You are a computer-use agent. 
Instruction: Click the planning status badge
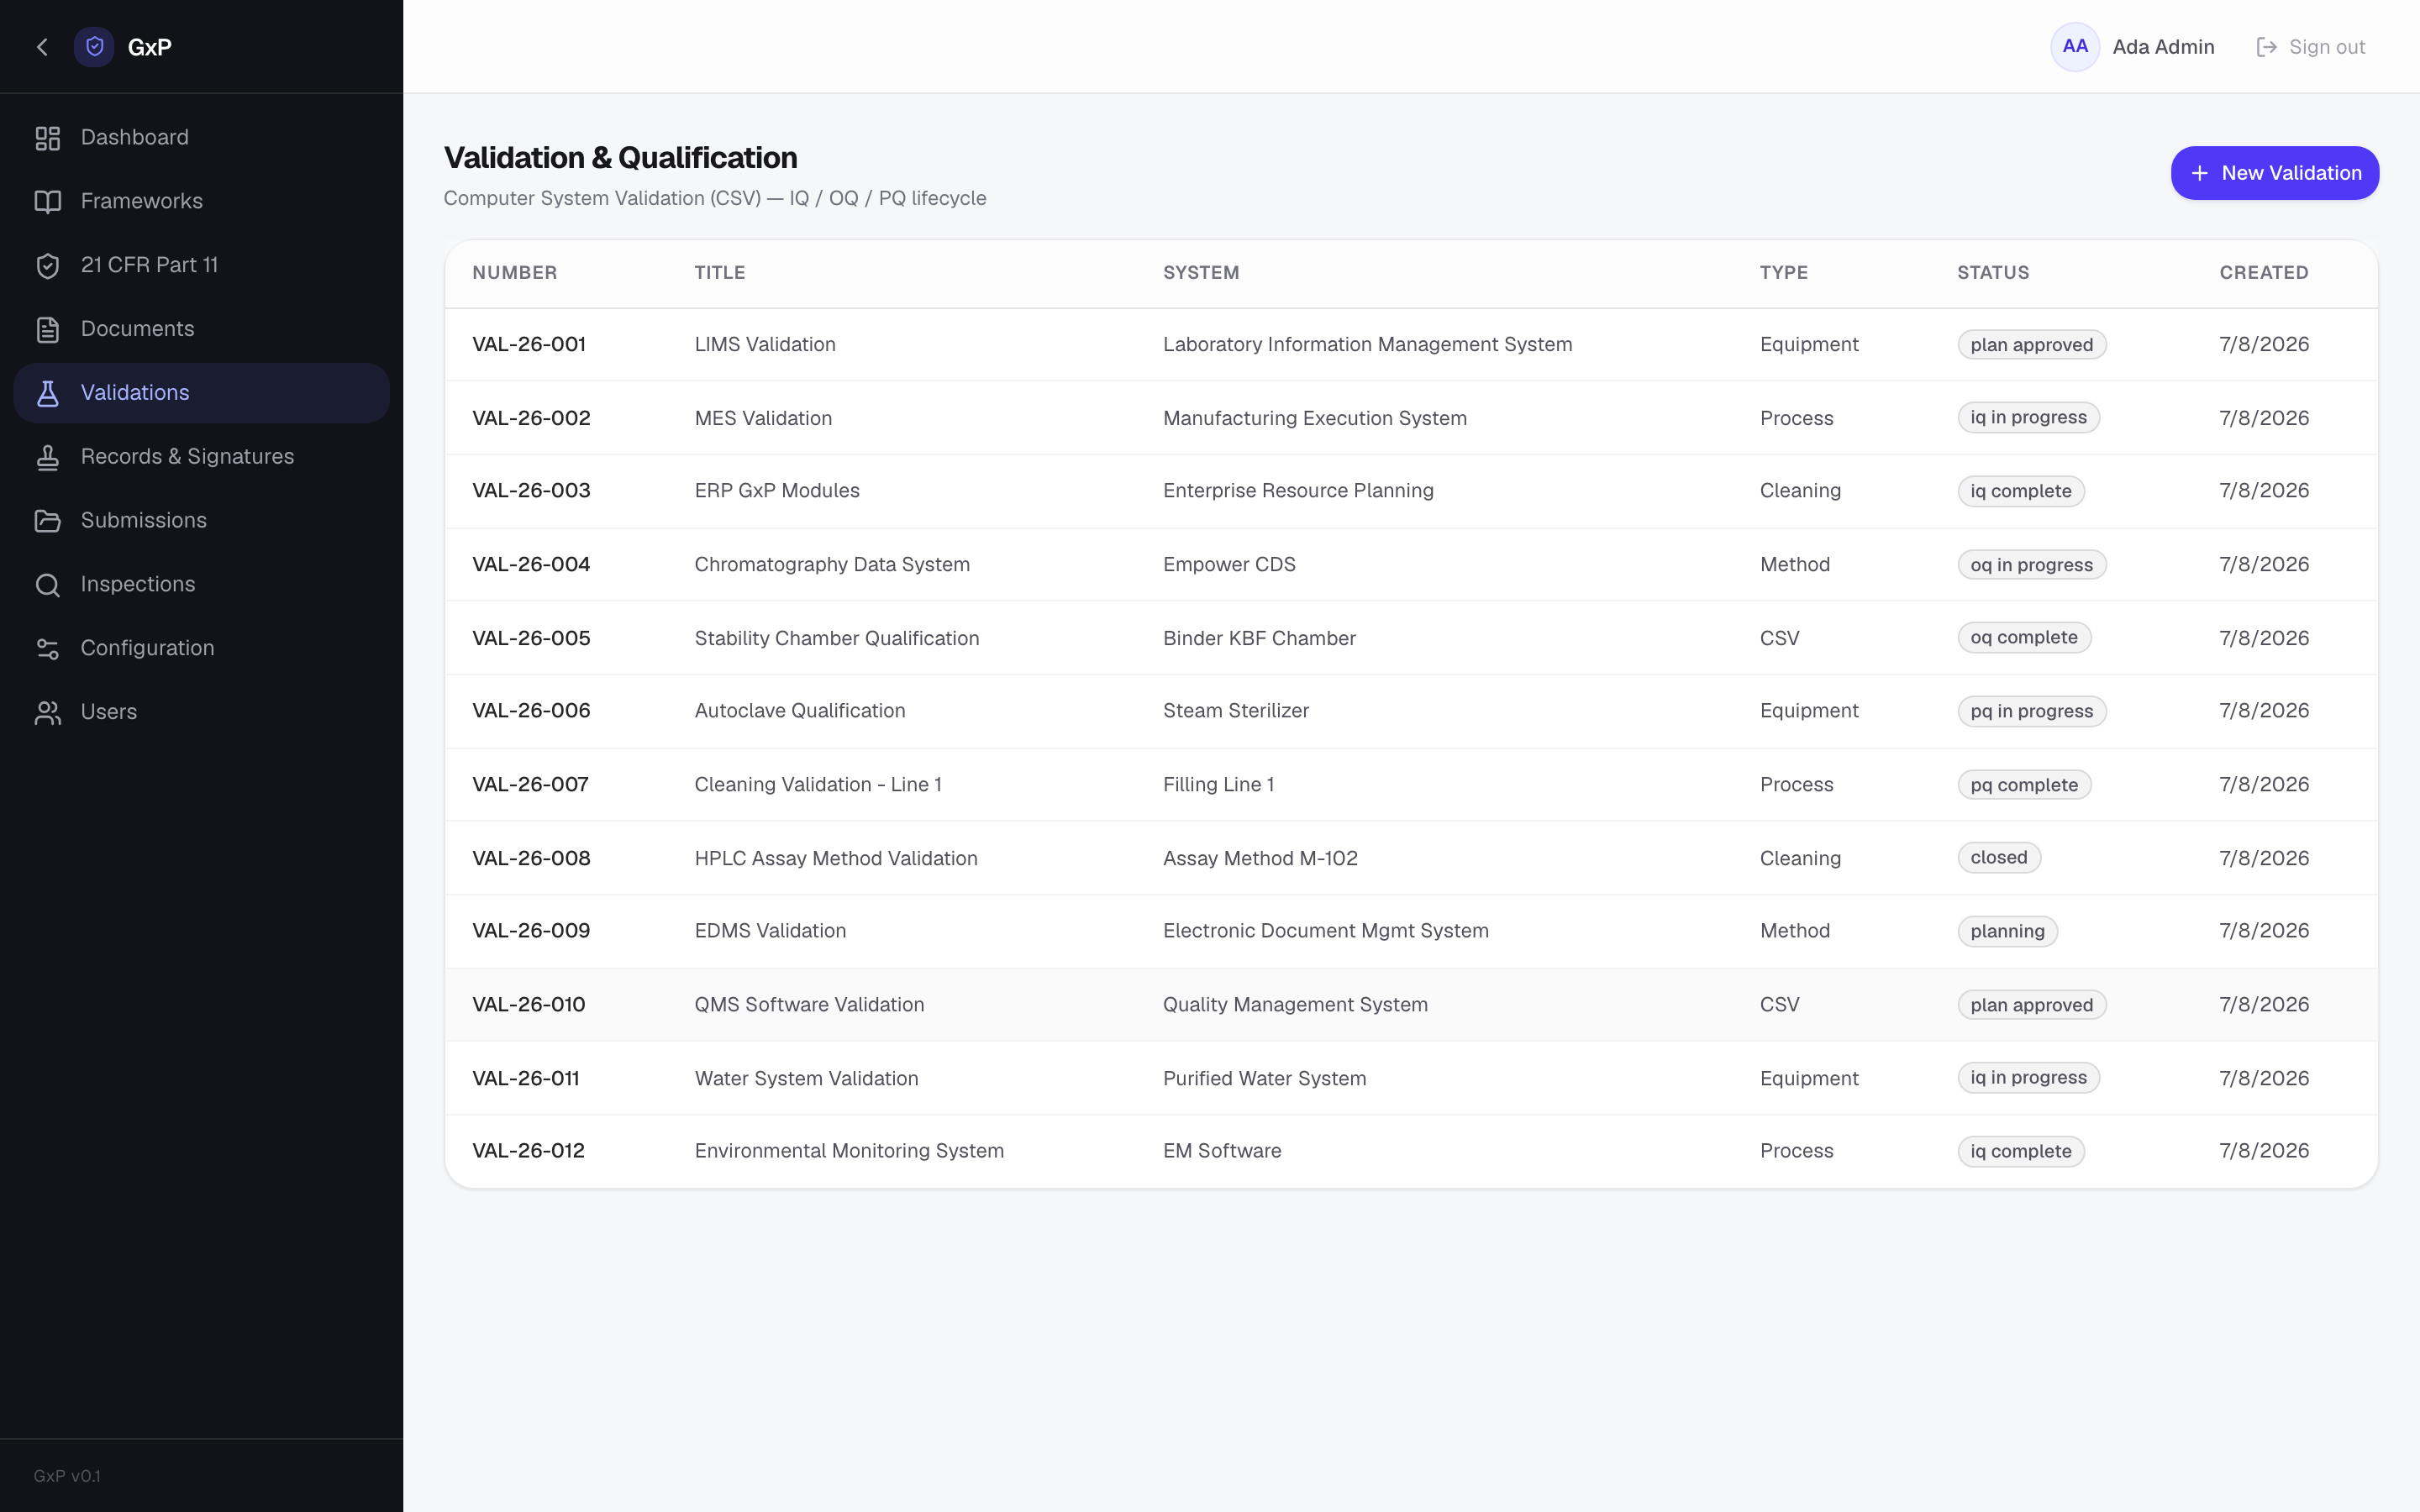point(2007,931)
